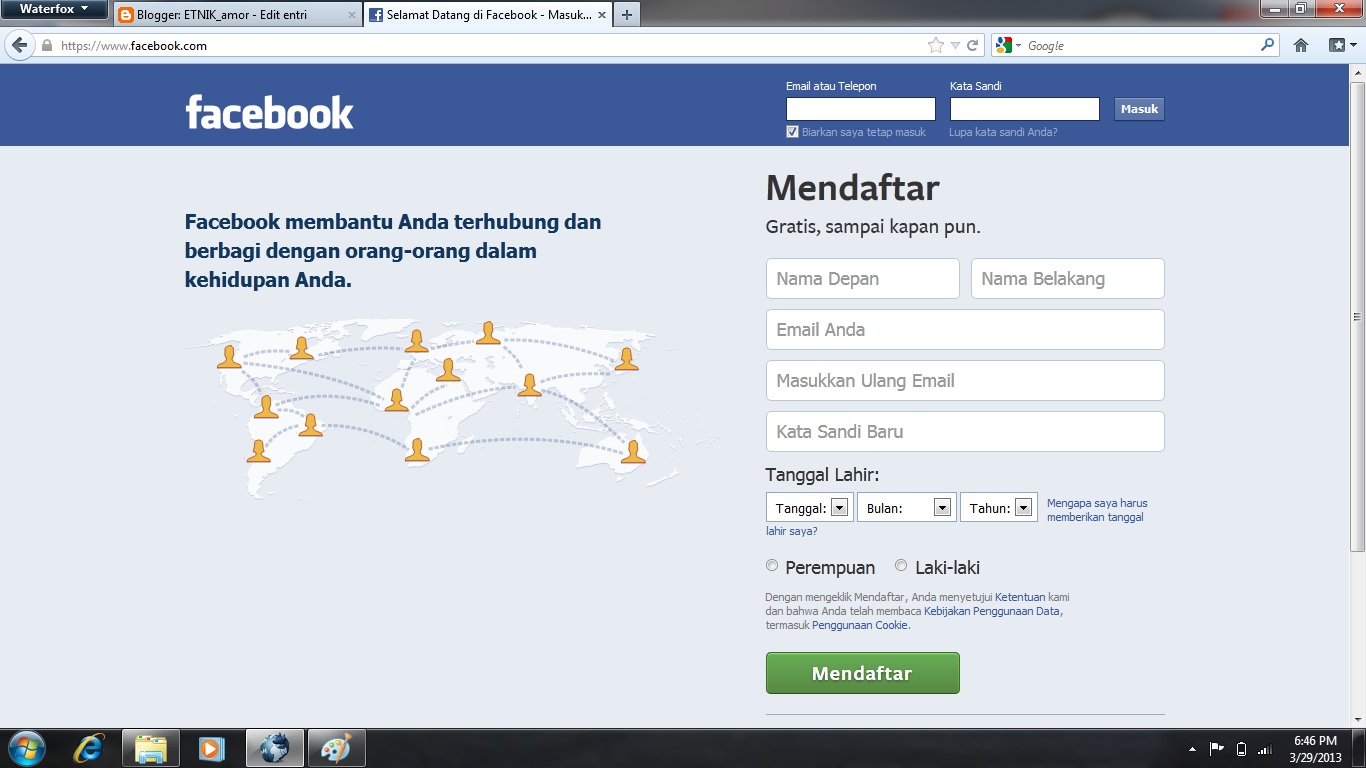Open Kebijakan Penggunaan Data link
This screenshot has width=1366, height=768.
tap(992, 611)
